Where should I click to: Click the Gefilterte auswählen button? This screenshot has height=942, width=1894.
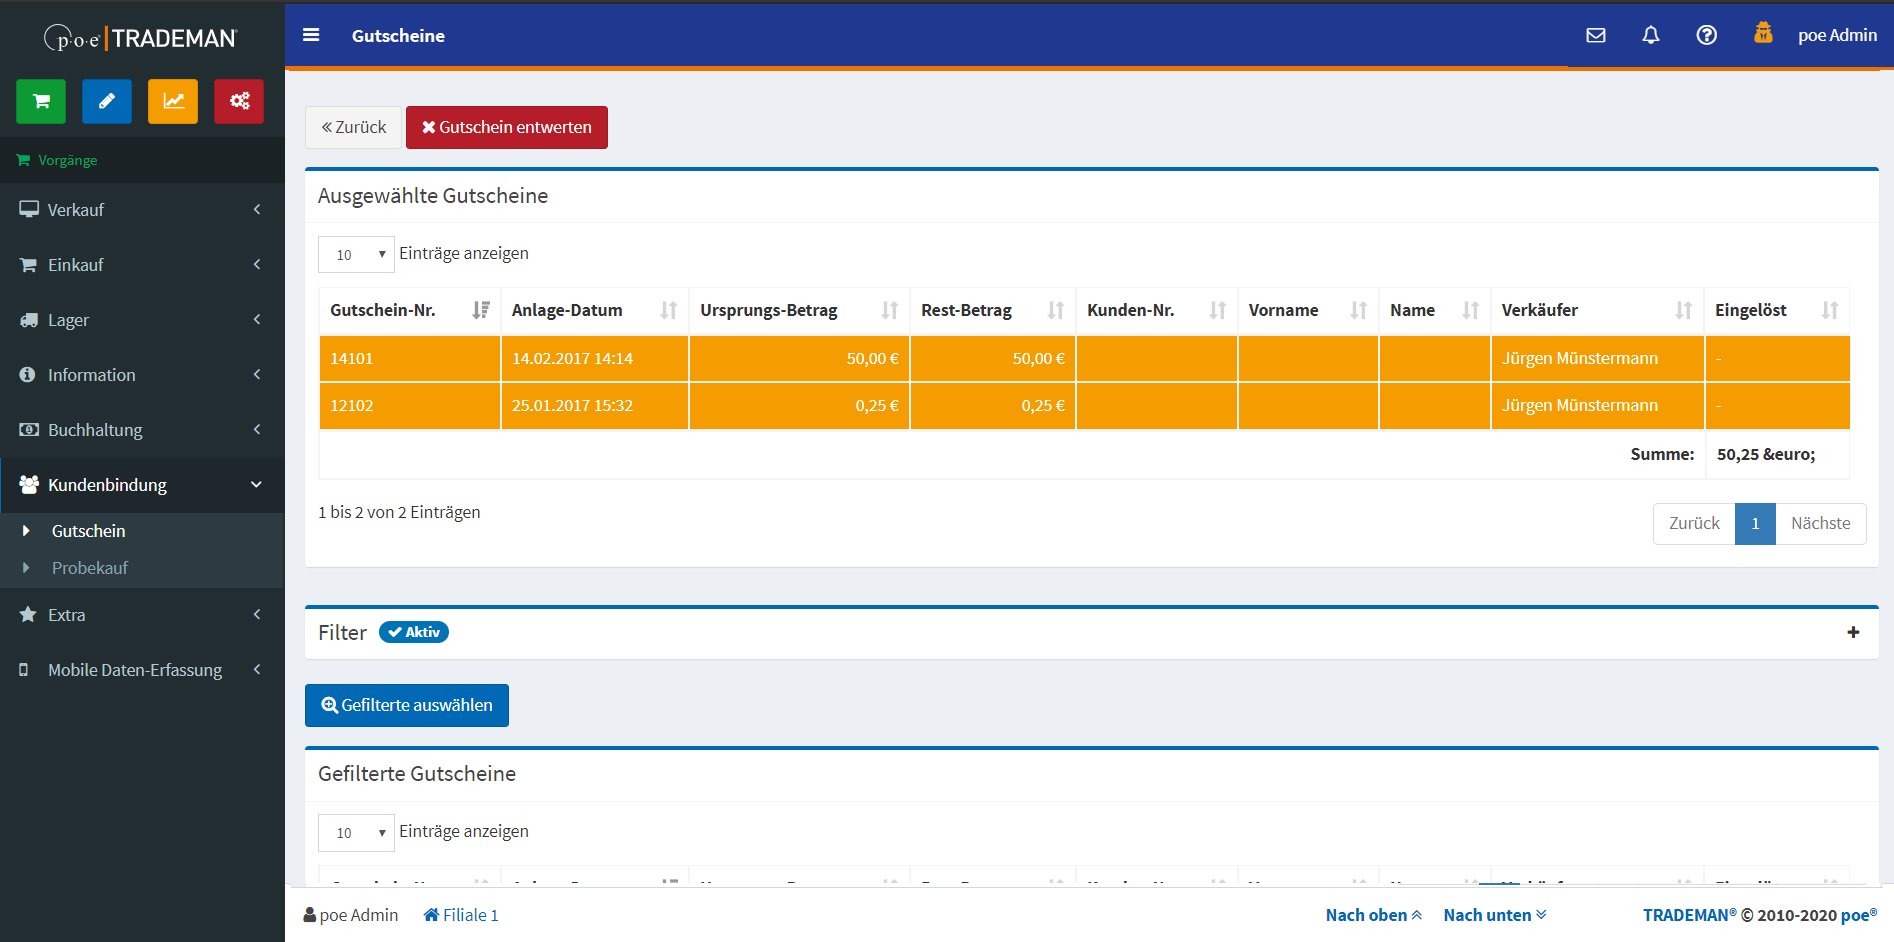407,705
